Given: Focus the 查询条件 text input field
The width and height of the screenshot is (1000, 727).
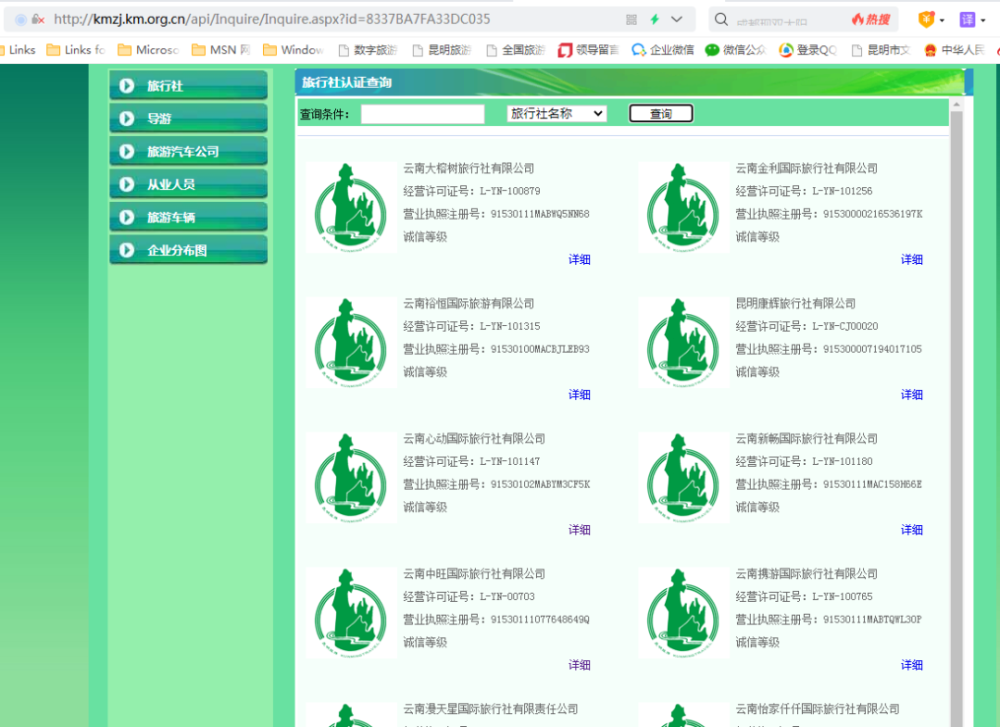Looking at the screenshot, I should coord(423,114).
